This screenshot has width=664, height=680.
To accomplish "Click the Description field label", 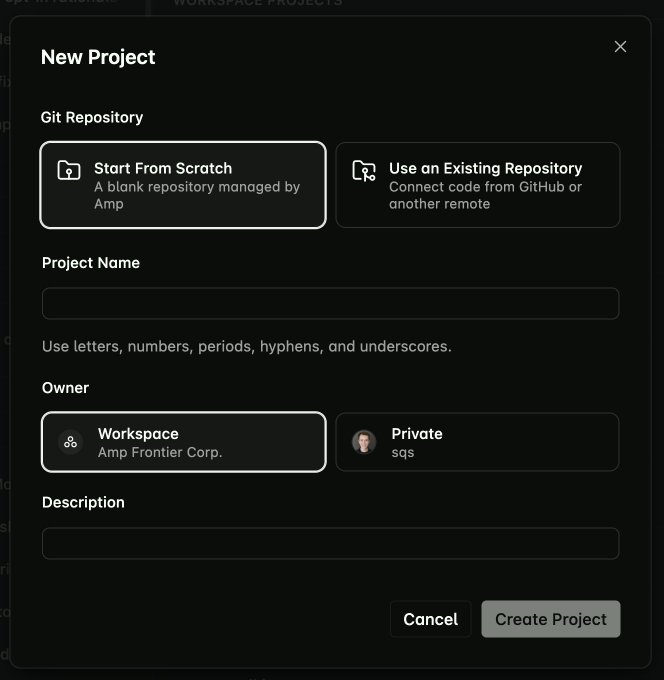I will [x=83, y=502].
